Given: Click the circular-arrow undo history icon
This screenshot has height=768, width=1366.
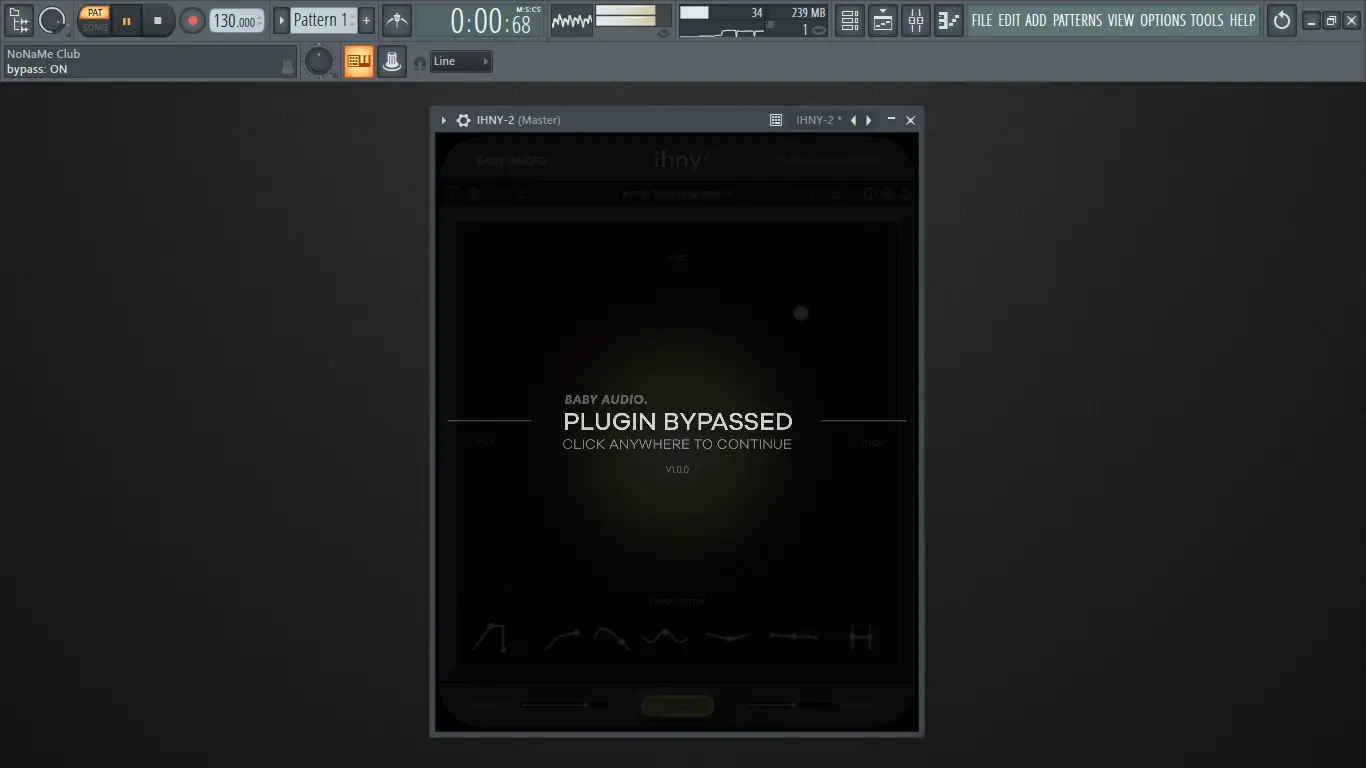Looking at the screenshot, I should tap(1281, 20).
